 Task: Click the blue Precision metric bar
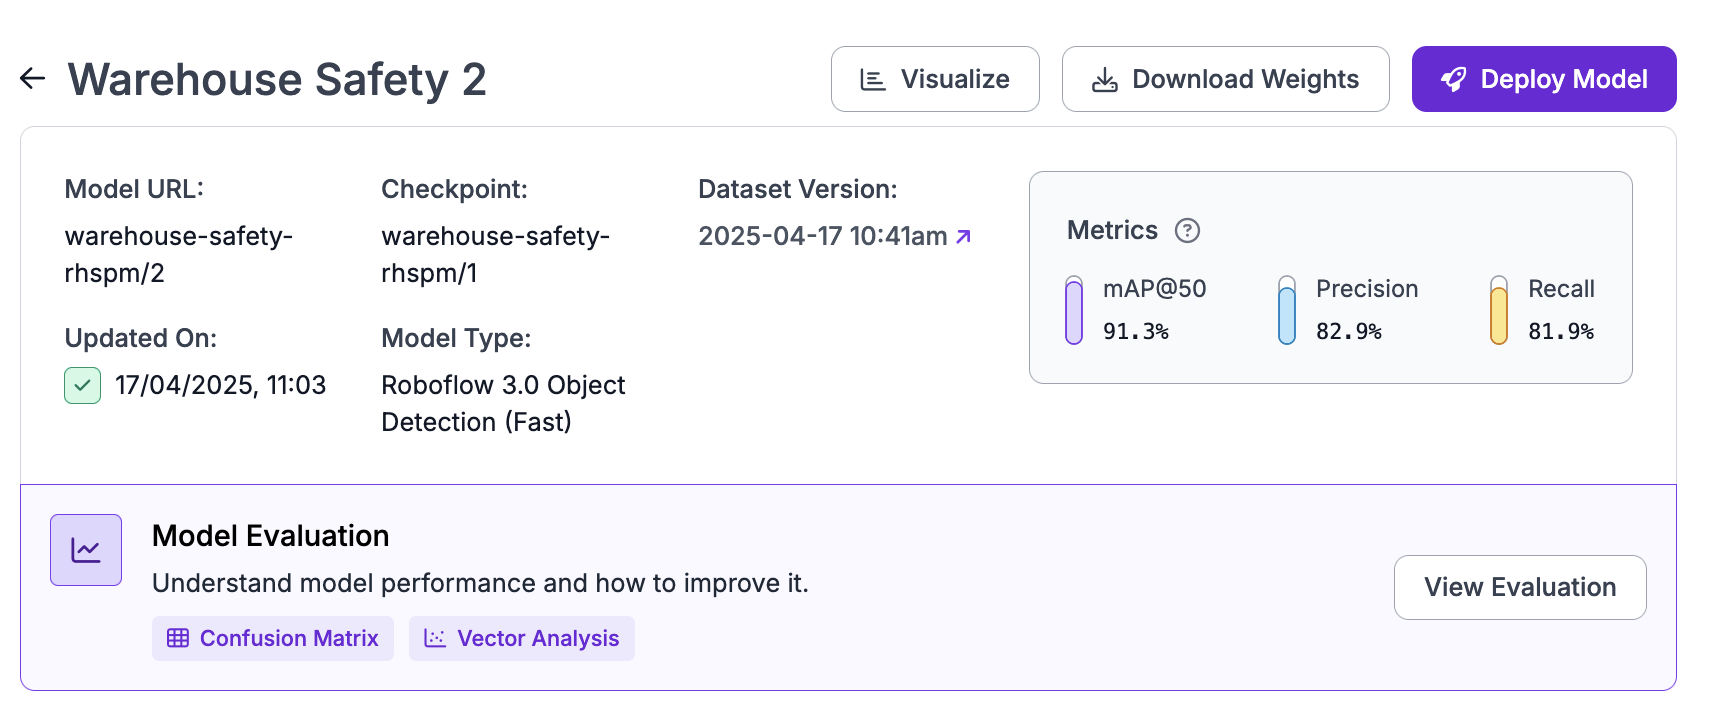click(1287, 311)
